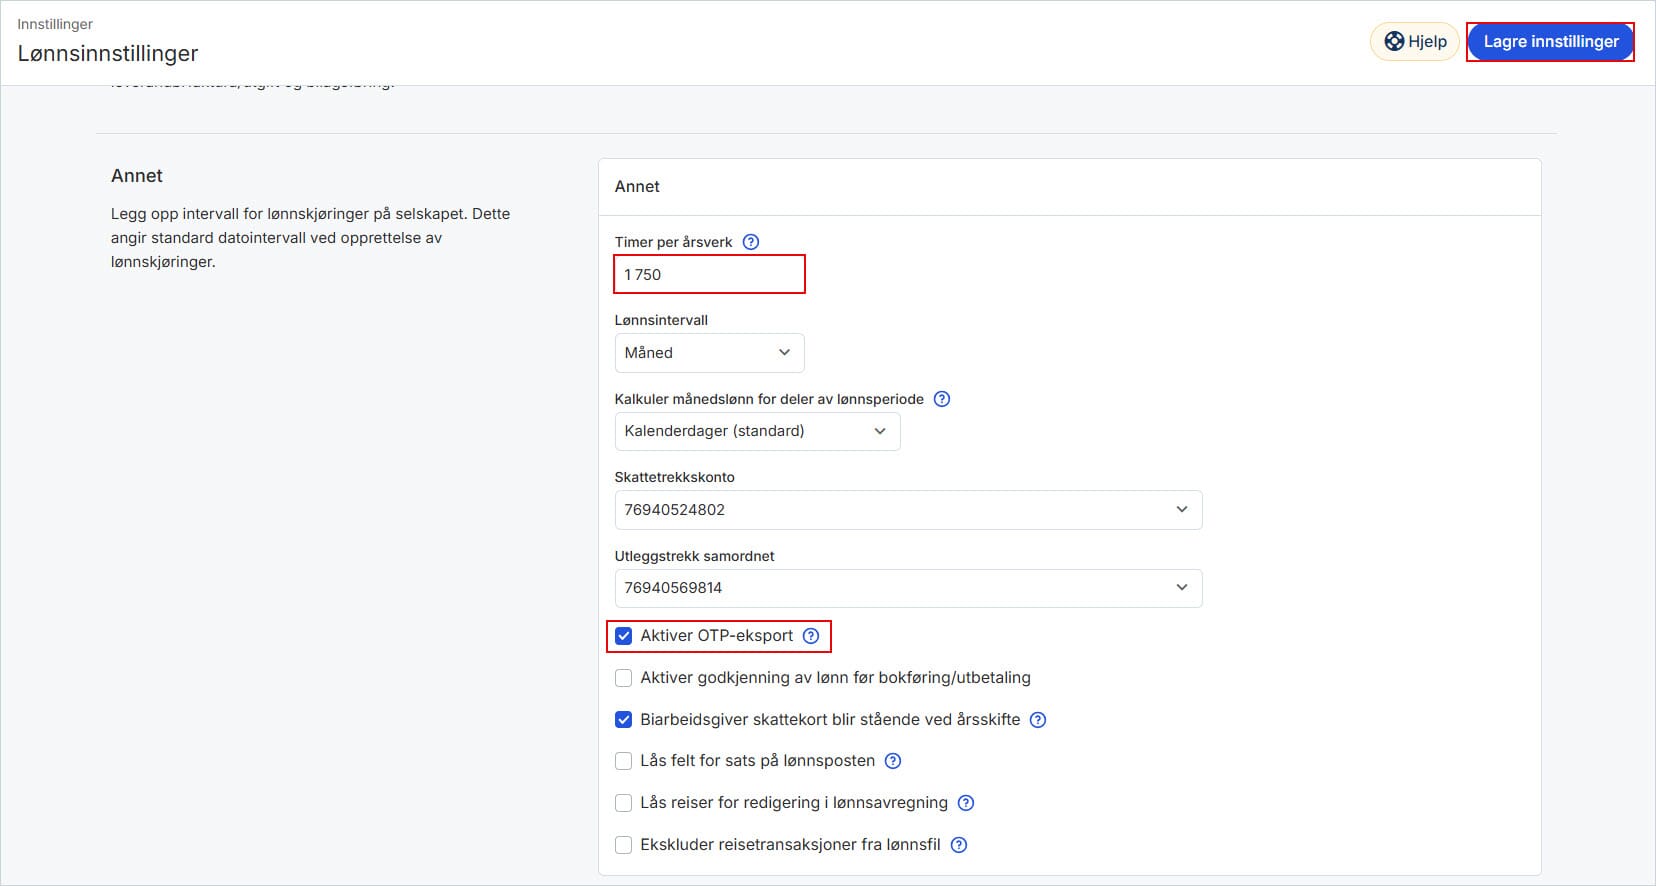Enable Aktiver godkjenning av lønn checkbox
Image resolution: width=1656 pixels, height=886 pixels.
click(623, 678)
